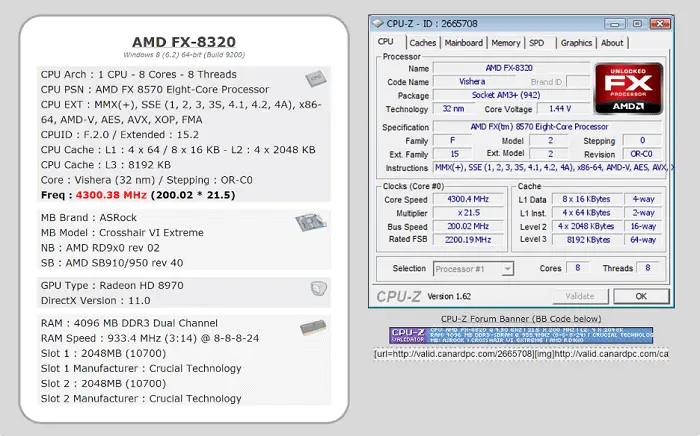Maximize the CPU-Z window

(x=638, y=24)
